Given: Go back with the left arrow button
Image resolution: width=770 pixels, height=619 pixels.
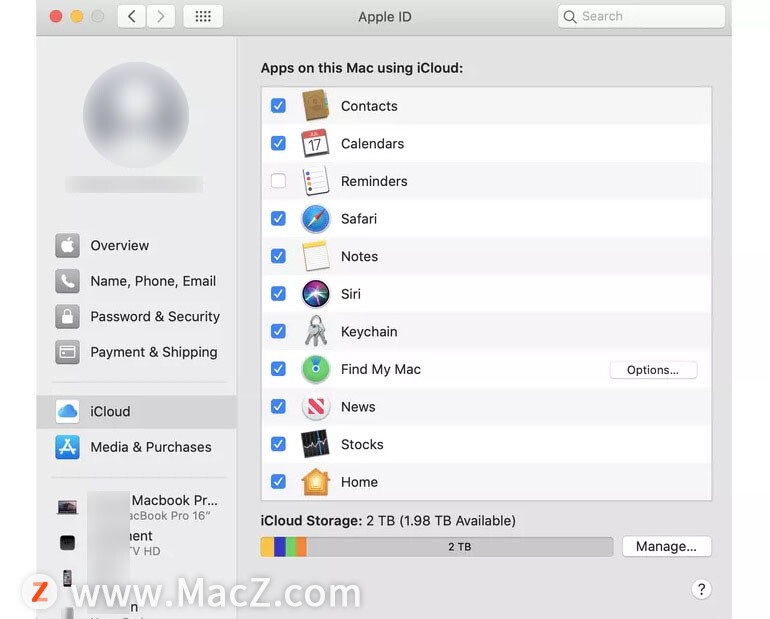Looking at the screenshot, I should point(132,17).
